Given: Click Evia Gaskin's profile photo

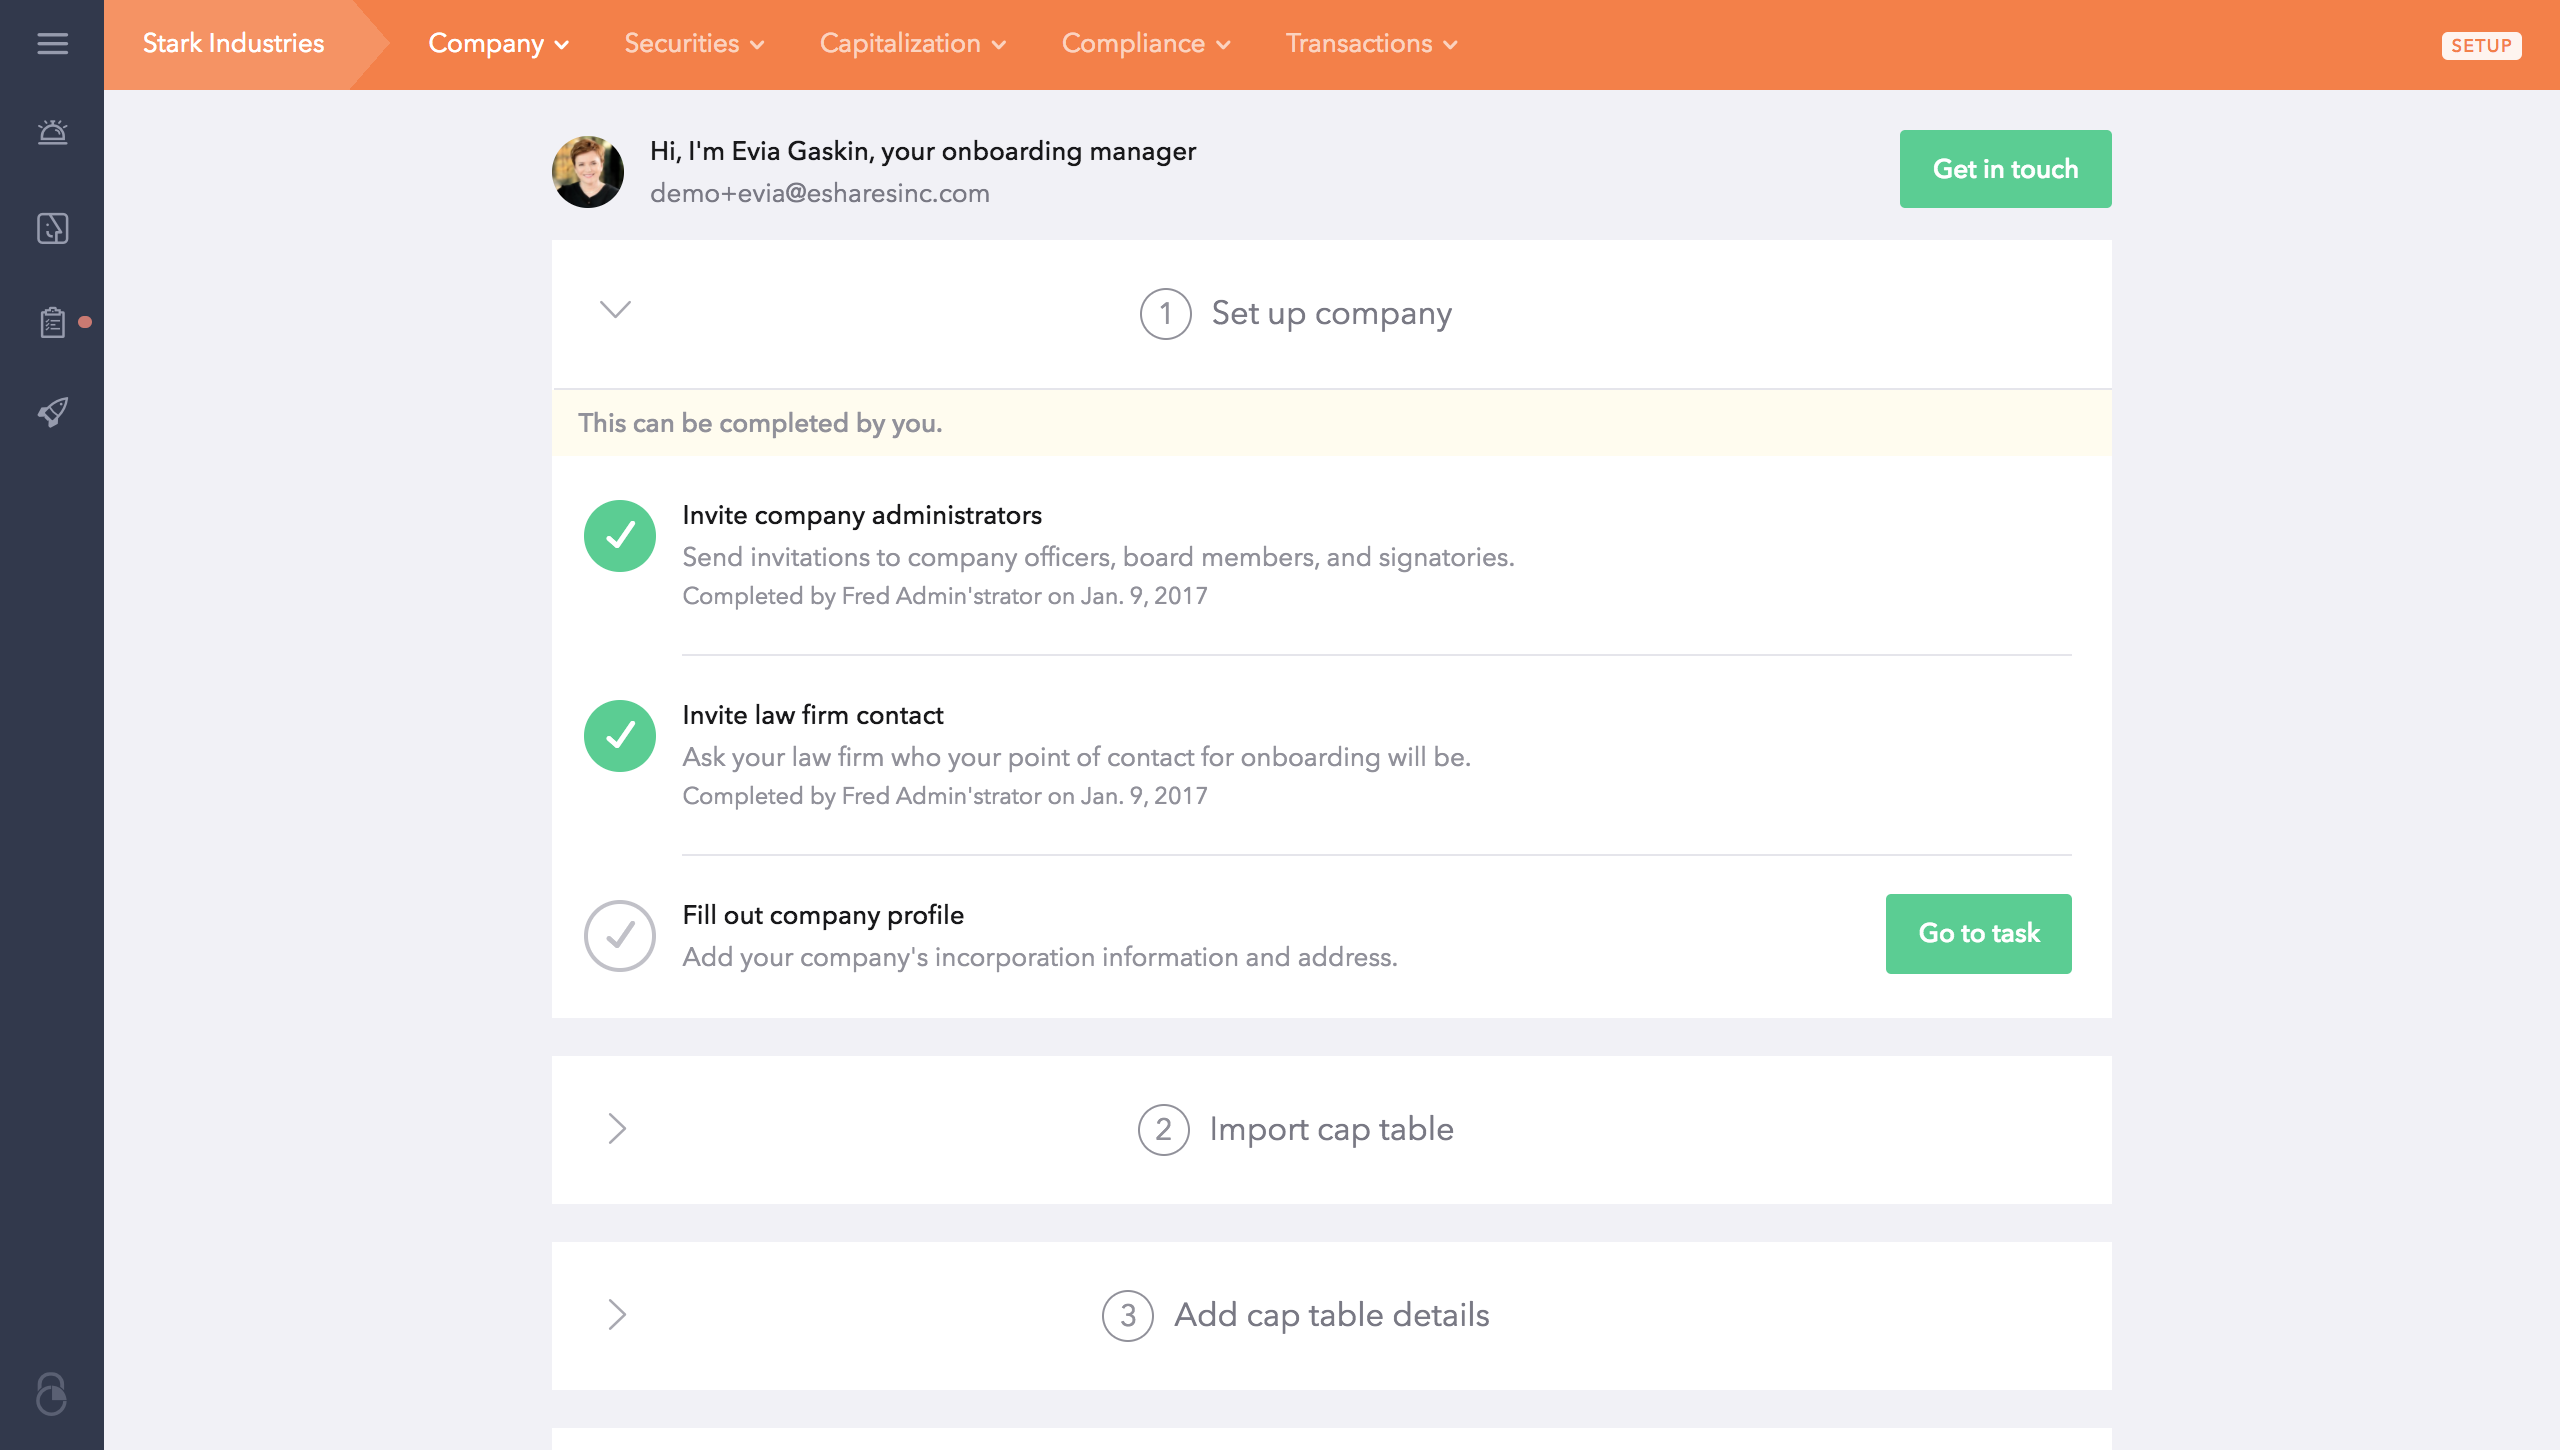Looking at the screenshot, I should click(x=588, y=172).
